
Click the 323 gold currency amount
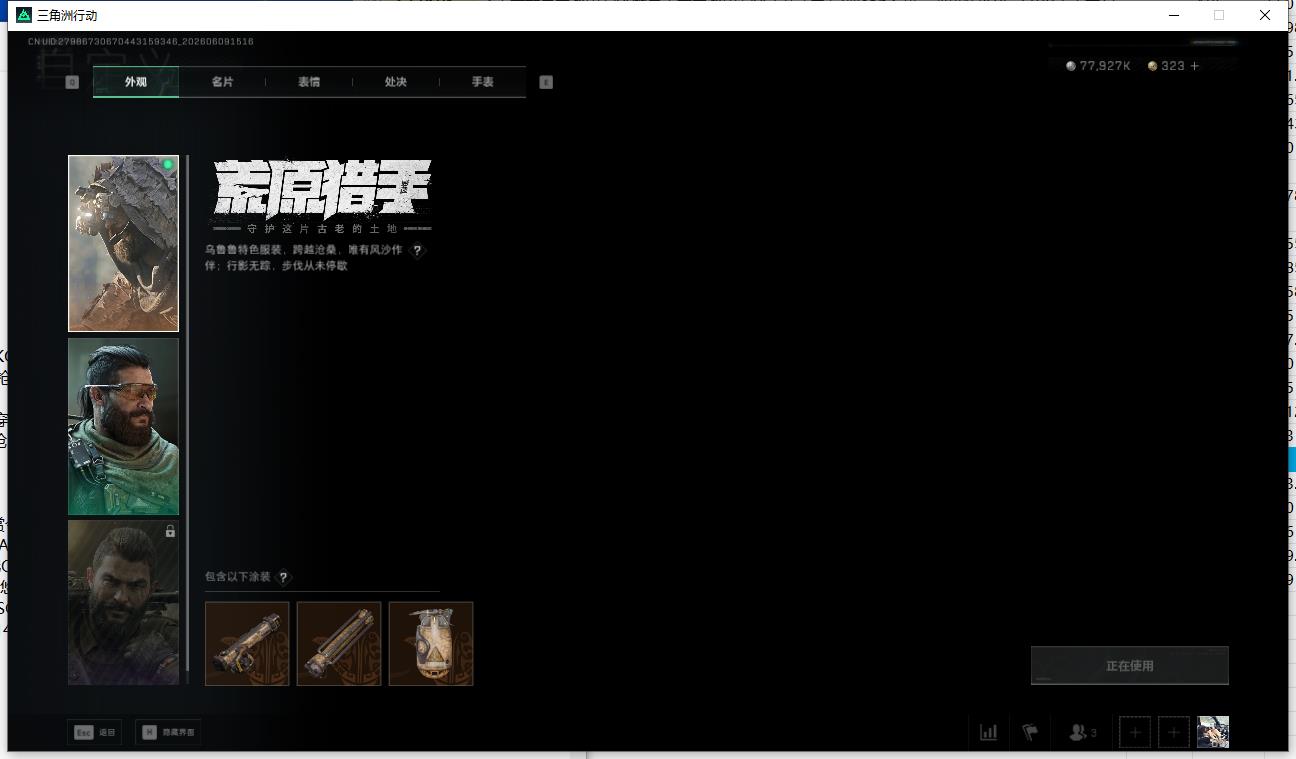pos(1173,66)
